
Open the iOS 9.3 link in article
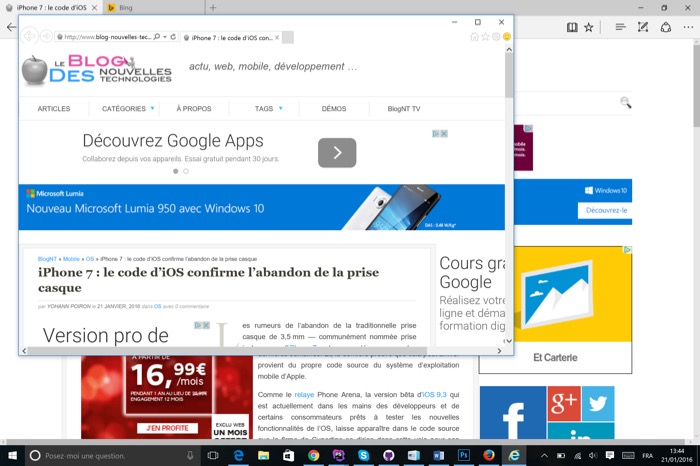[x=435, y=395]
